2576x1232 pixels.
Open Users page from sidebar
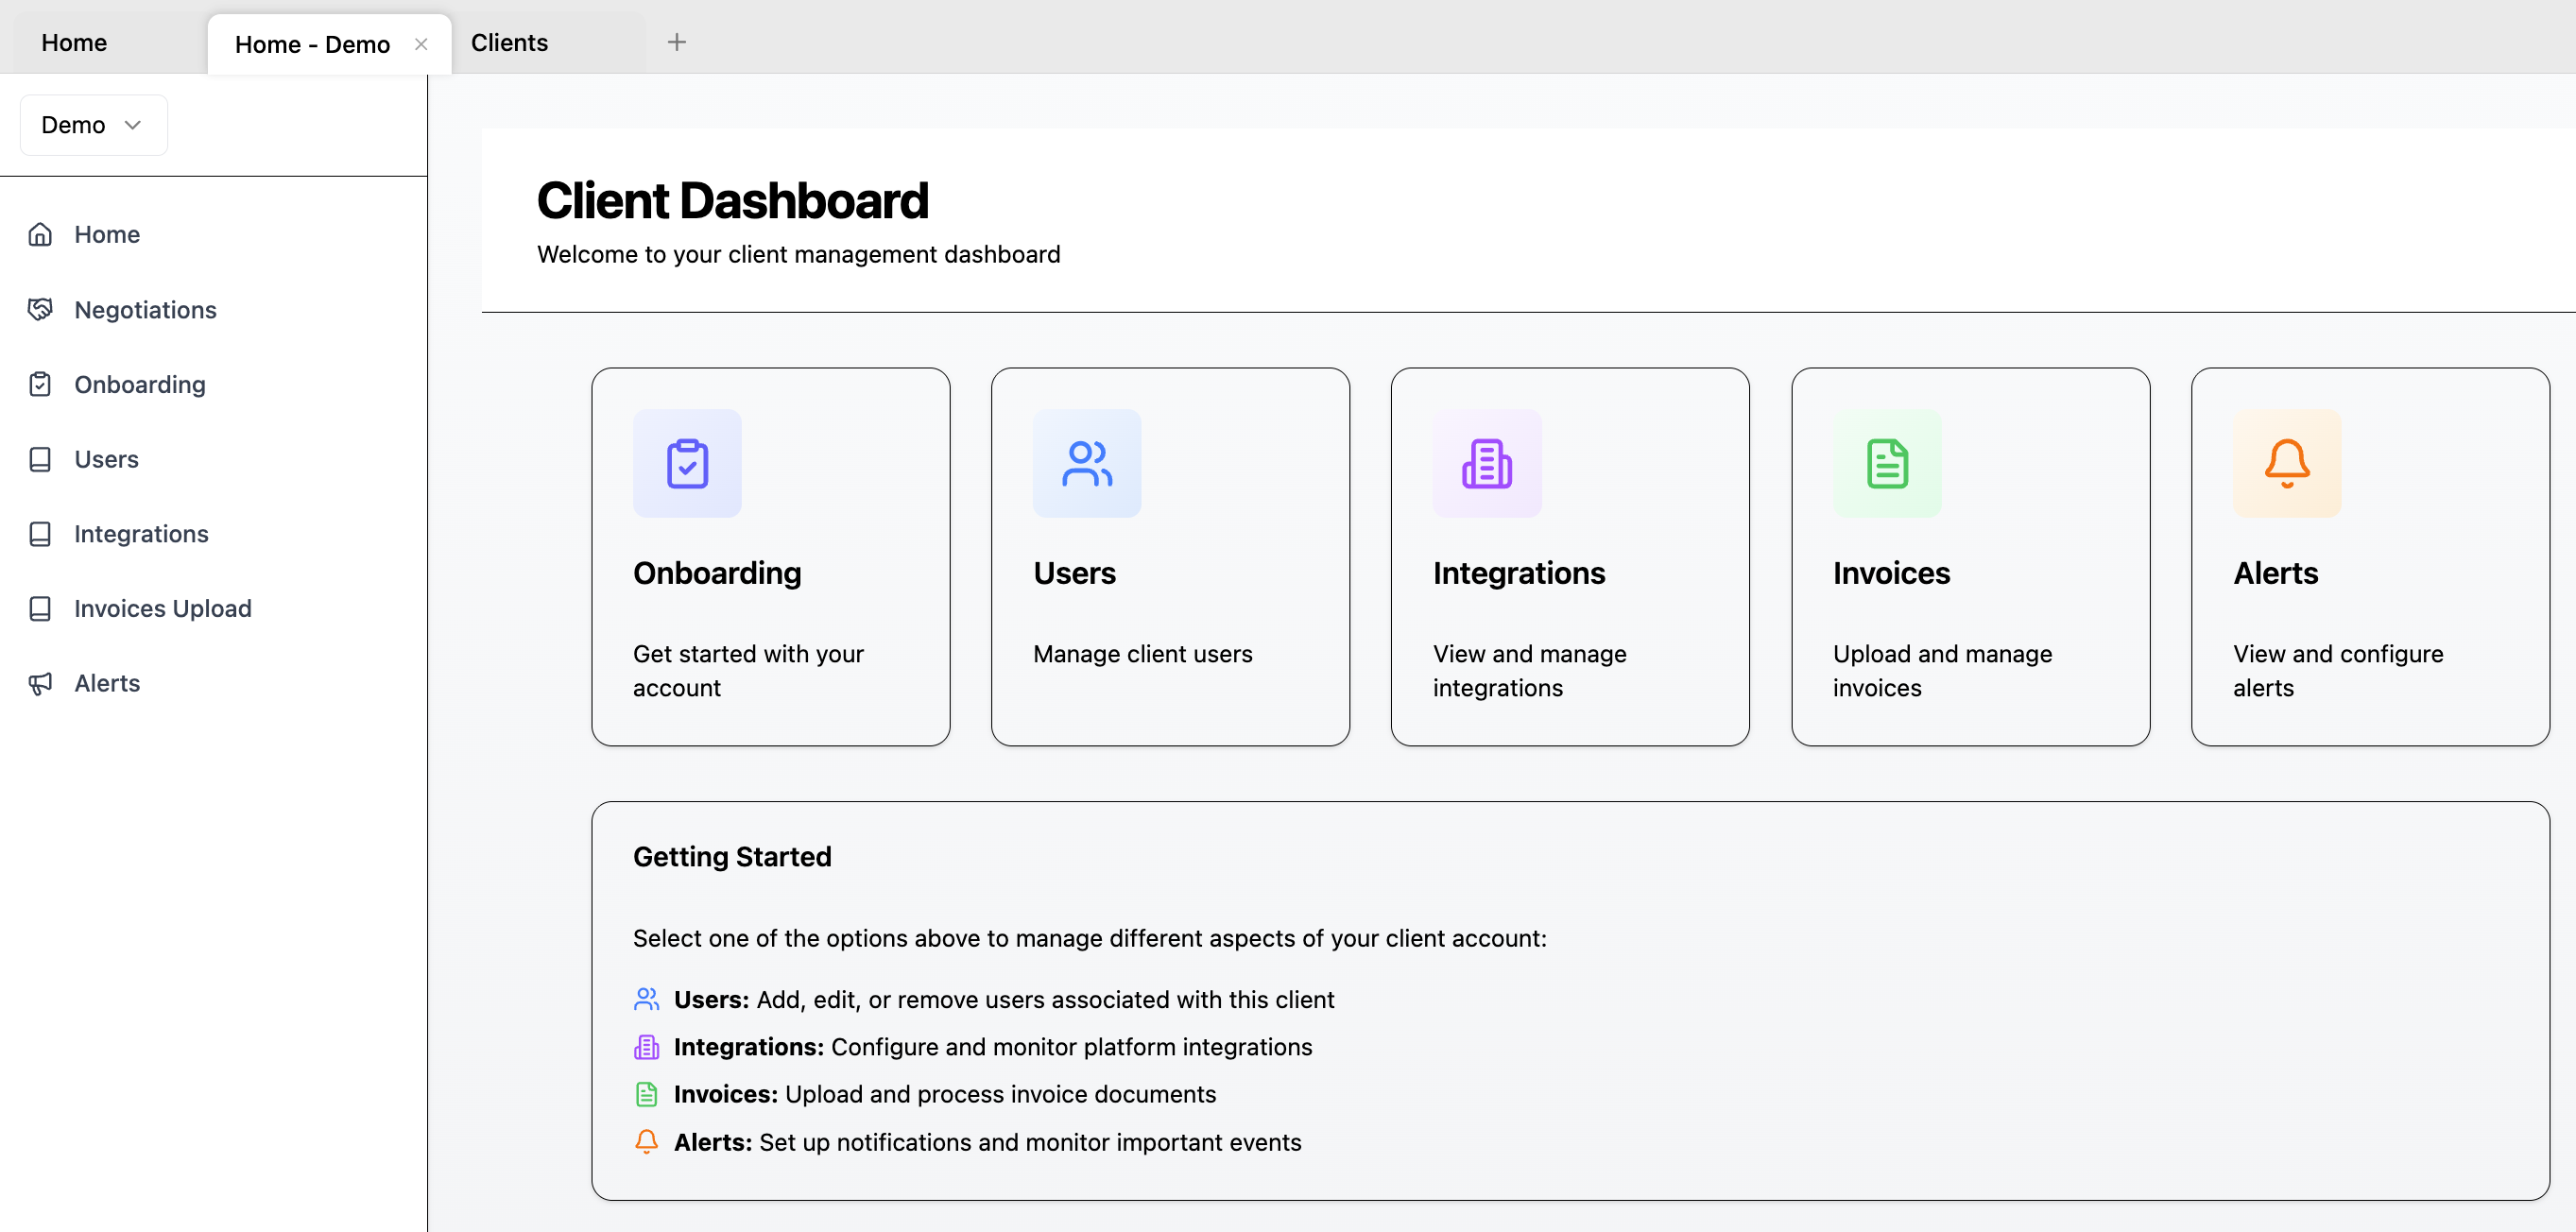(x=106, y=459)
